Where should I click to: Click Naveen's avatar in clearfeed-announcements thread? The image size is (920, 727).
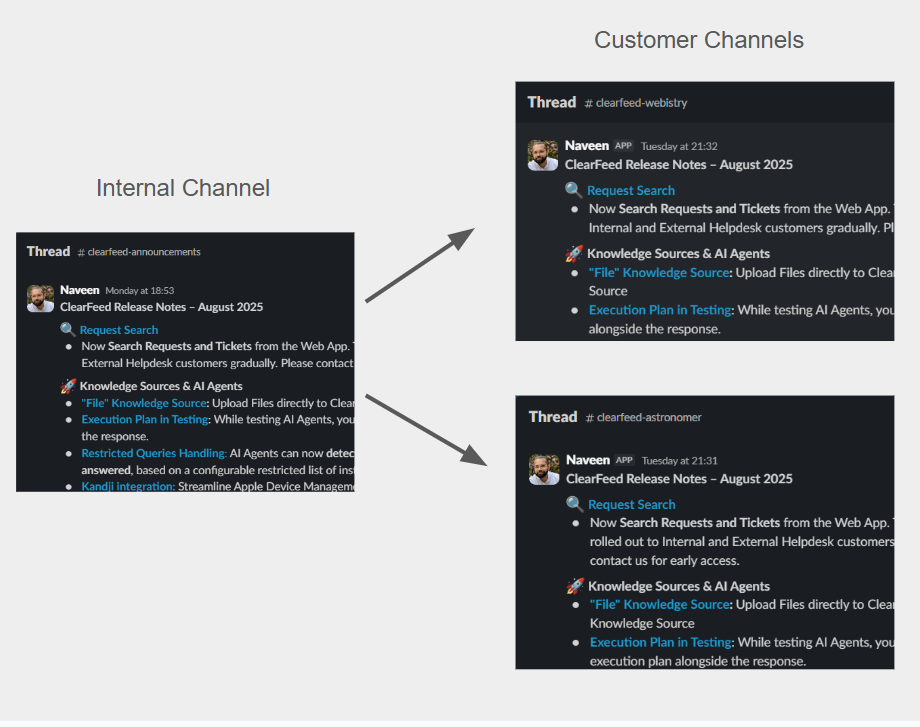pos(40,299)
